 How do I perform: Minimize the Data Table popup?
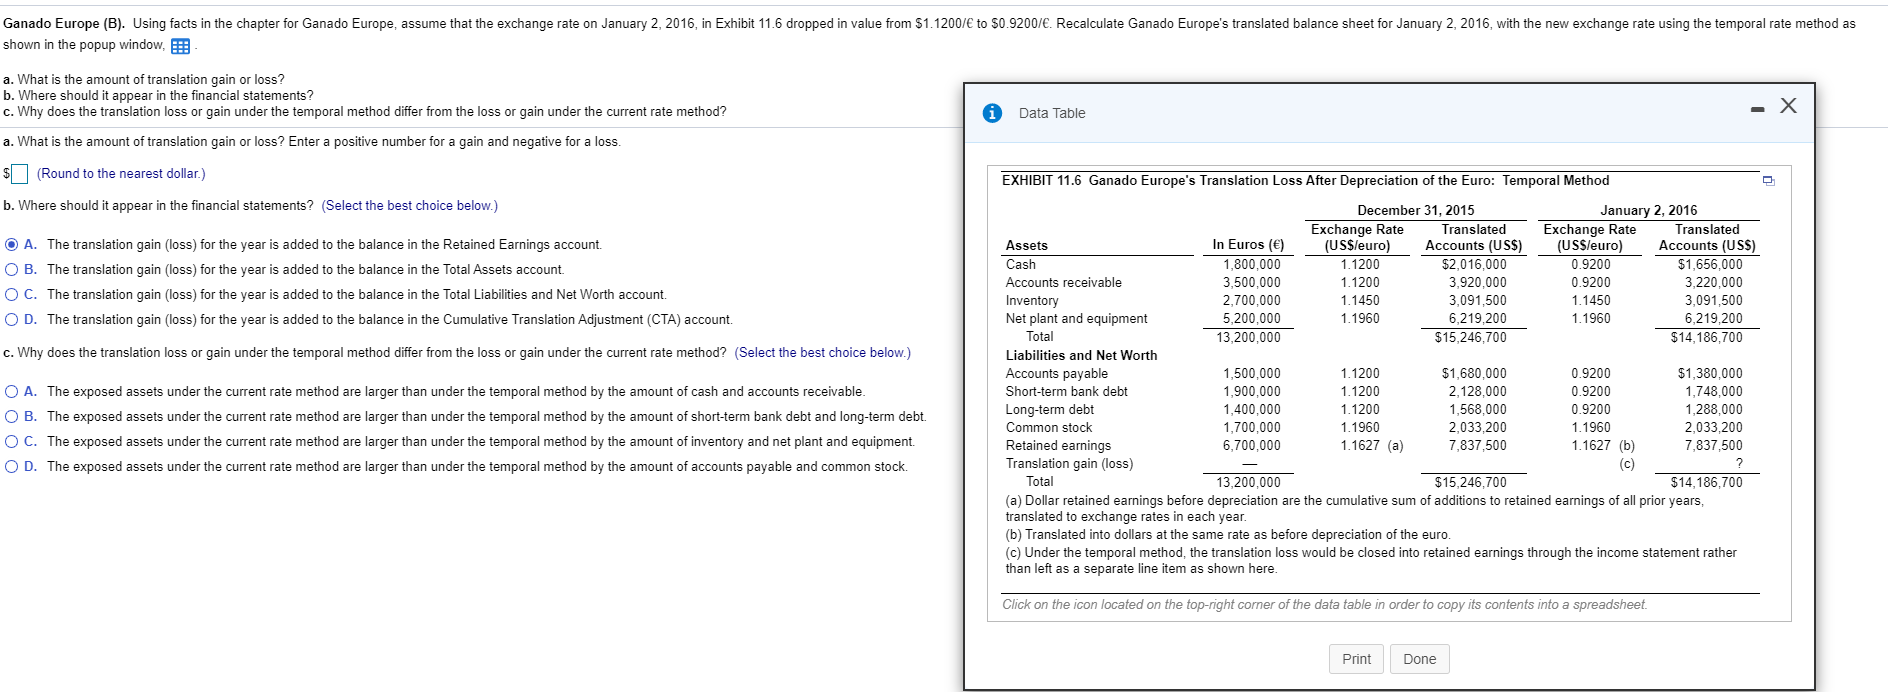point(1757,109)
